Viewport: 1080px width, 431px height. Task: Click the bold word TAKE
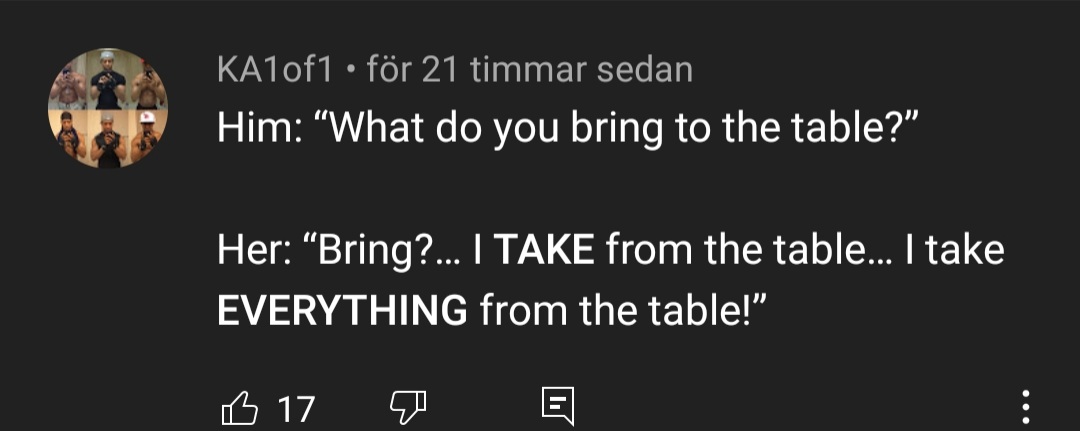tap(544, 250)
